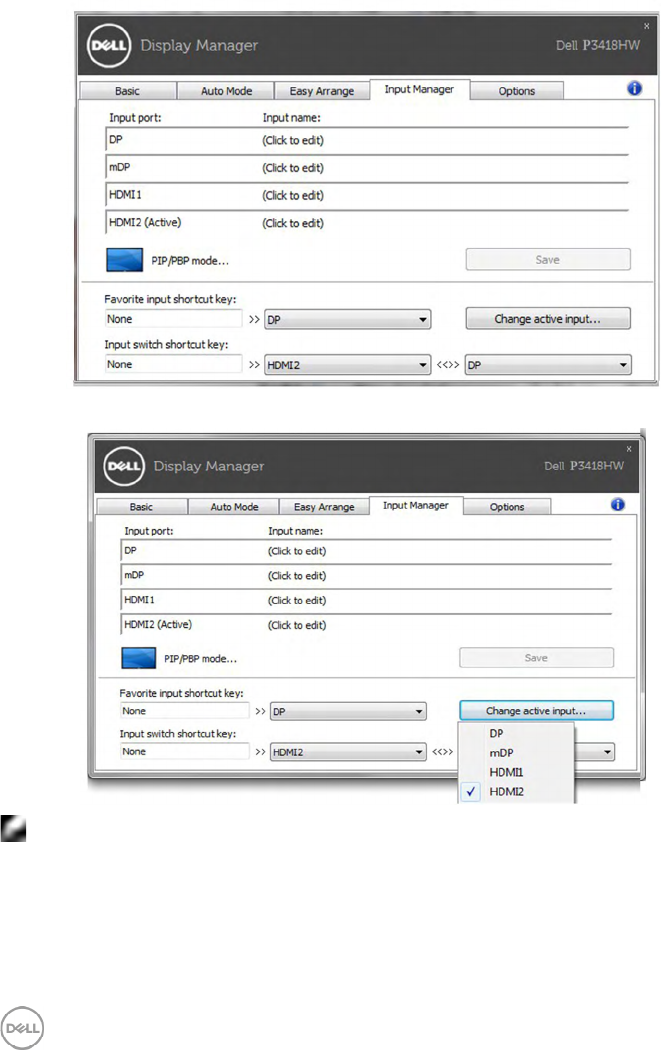Expand HDMI2 input switch dropdown in upper window
Image resolution: width=661 pixels, height=1050 pixels.
348,365
